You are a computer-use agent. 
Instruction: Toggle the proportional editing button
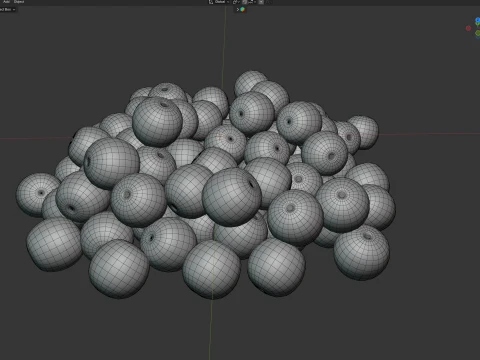(261, 2)
